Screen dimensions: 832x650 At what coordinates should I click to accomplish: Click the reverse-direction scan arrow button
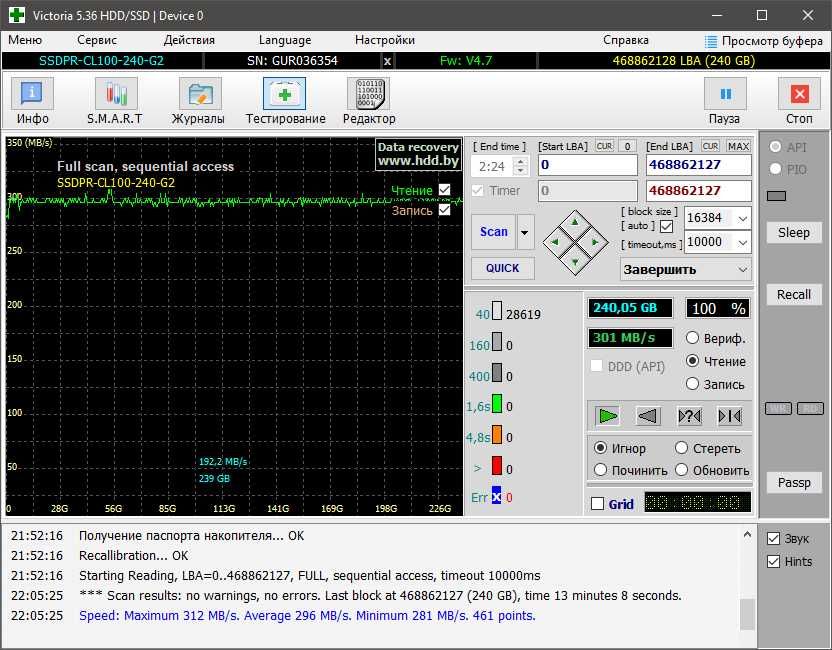(x=648, y=416)
